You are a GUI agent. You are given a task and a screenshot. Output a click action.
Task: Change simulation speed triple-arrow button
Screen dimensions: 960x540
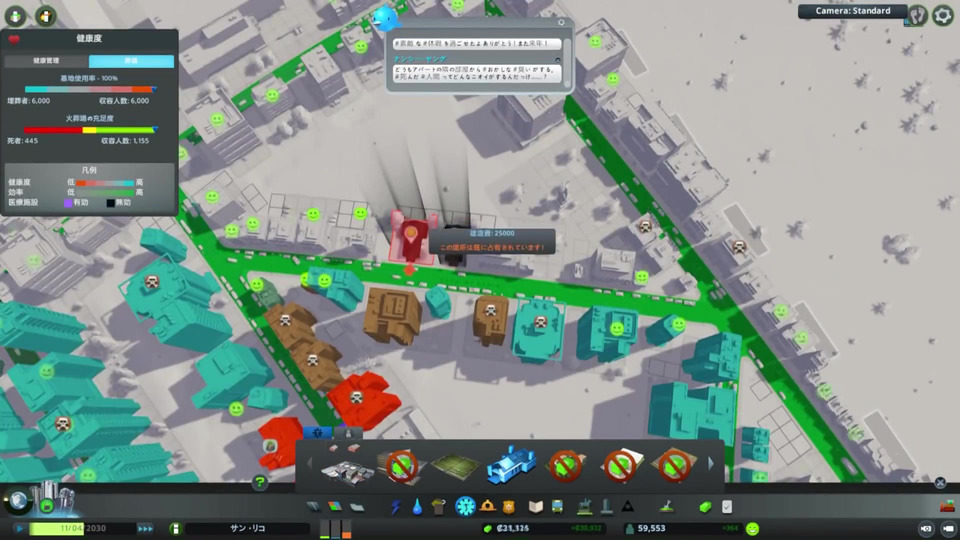tap(145, 528)
